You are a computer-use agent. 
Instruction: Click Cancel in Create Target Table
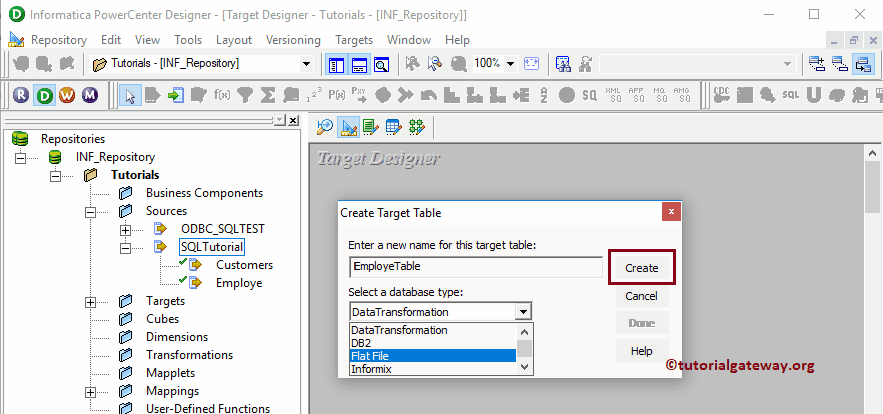641,296
